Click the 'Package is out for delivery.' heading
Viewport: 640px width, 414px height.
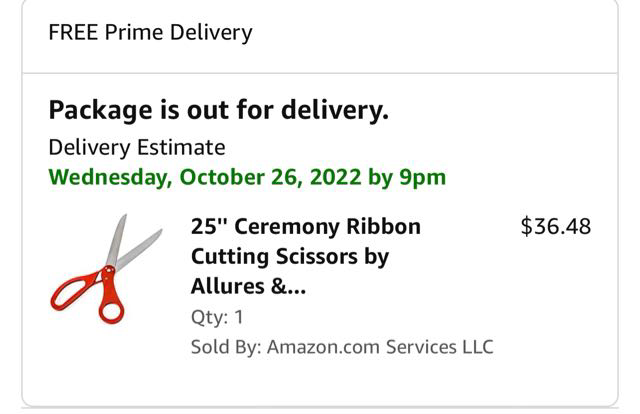click(x=218, y=110)
